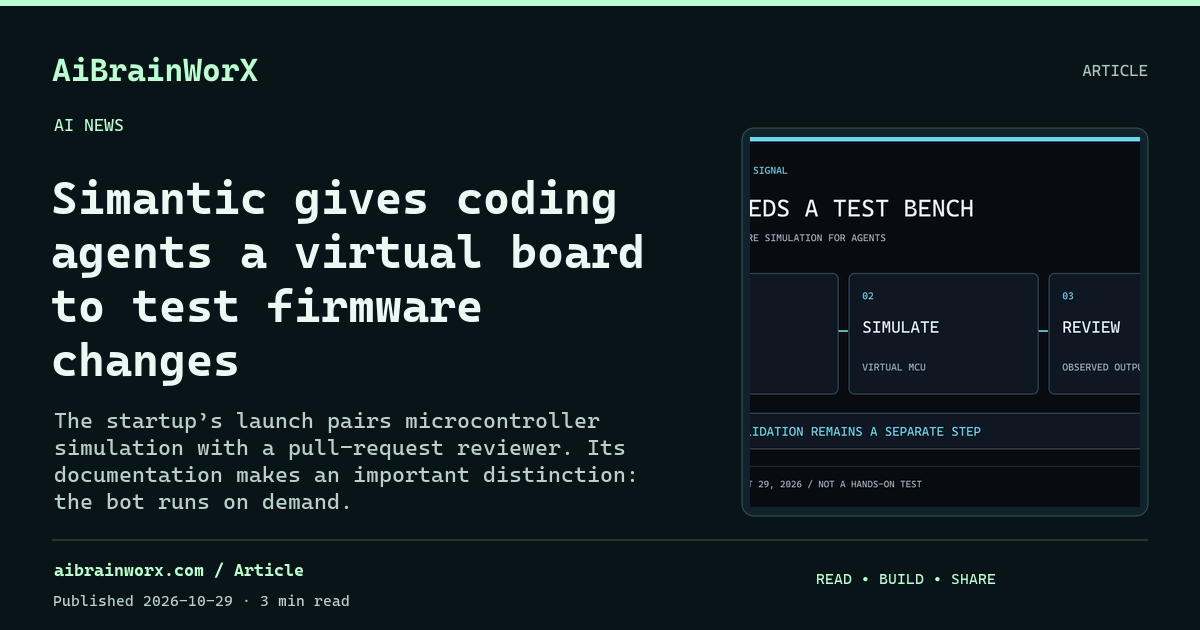This screenshot has height=630, width=1200.
Task: Open the aibrainworx.com / Article link
Action: 178,571
